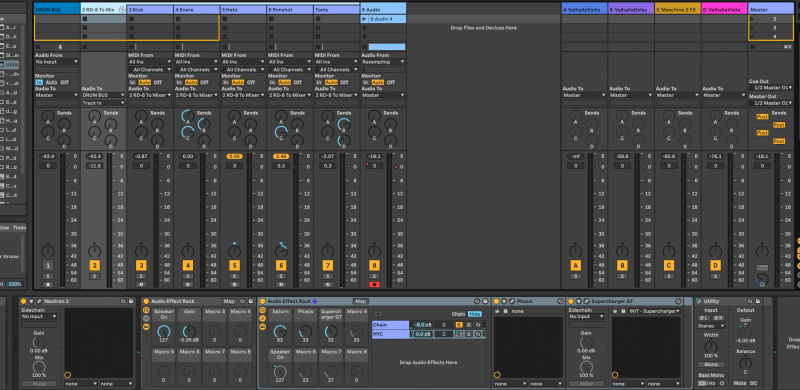Click 6 Rimshot volume value 2.46
The width and height of the screenshot is (800, 390).
point(281,156)
